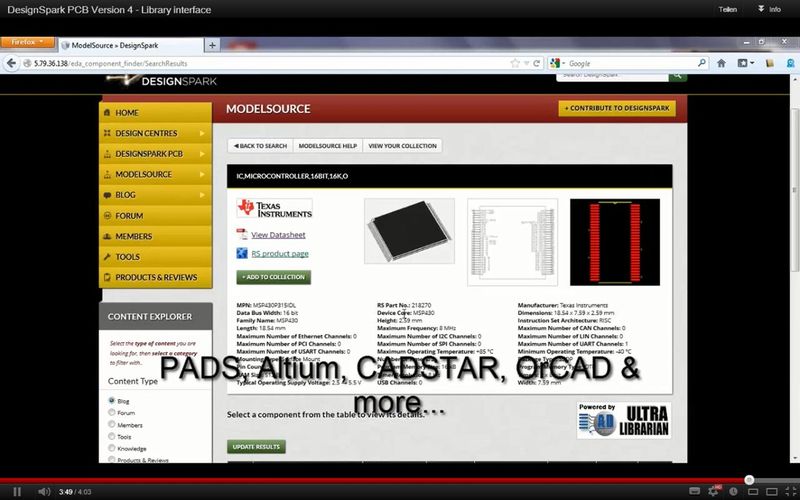Open a new browser tab

[212, 45]
